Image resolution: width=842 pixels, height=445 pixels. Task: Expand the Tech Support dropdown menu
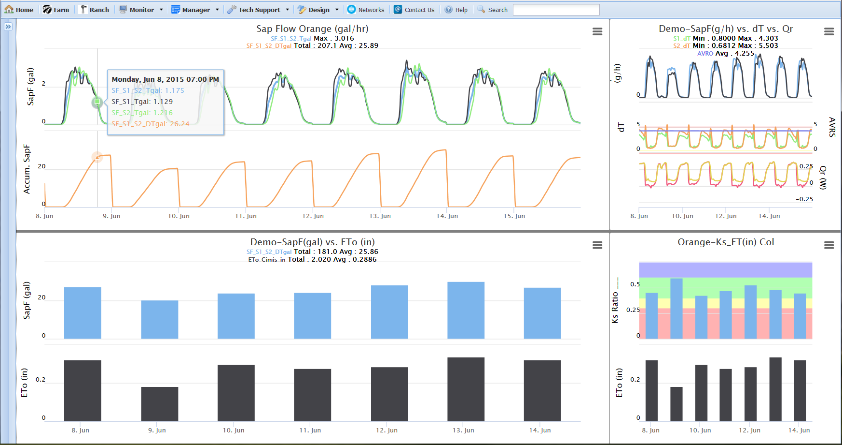pos(257,8)
